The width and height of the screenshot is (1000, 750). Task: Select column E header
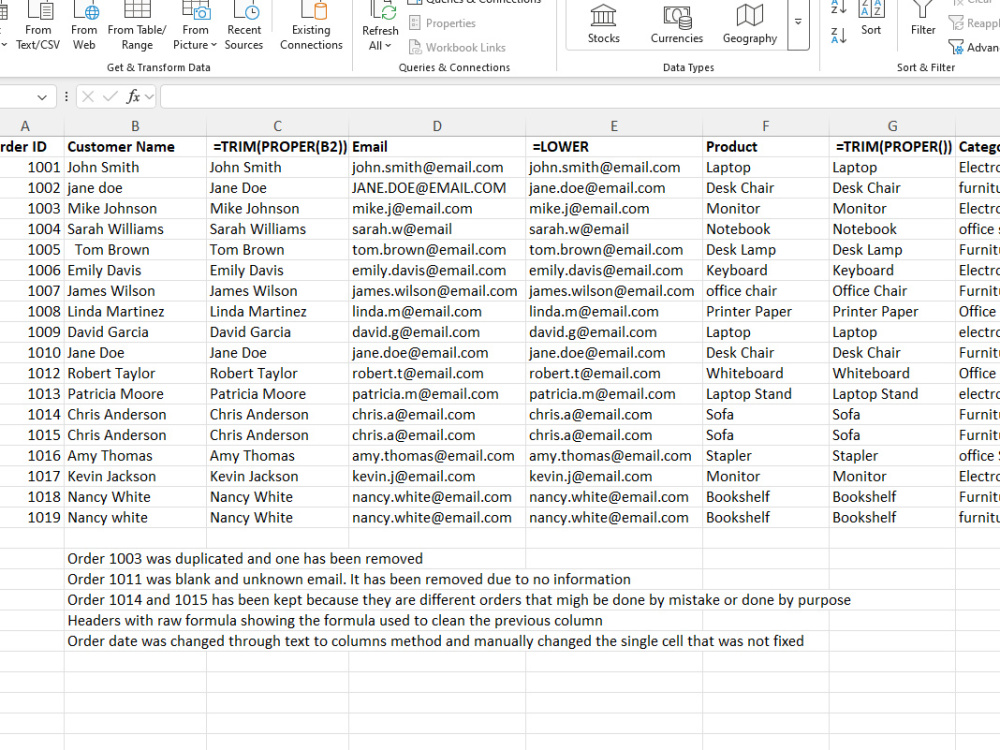614,126
